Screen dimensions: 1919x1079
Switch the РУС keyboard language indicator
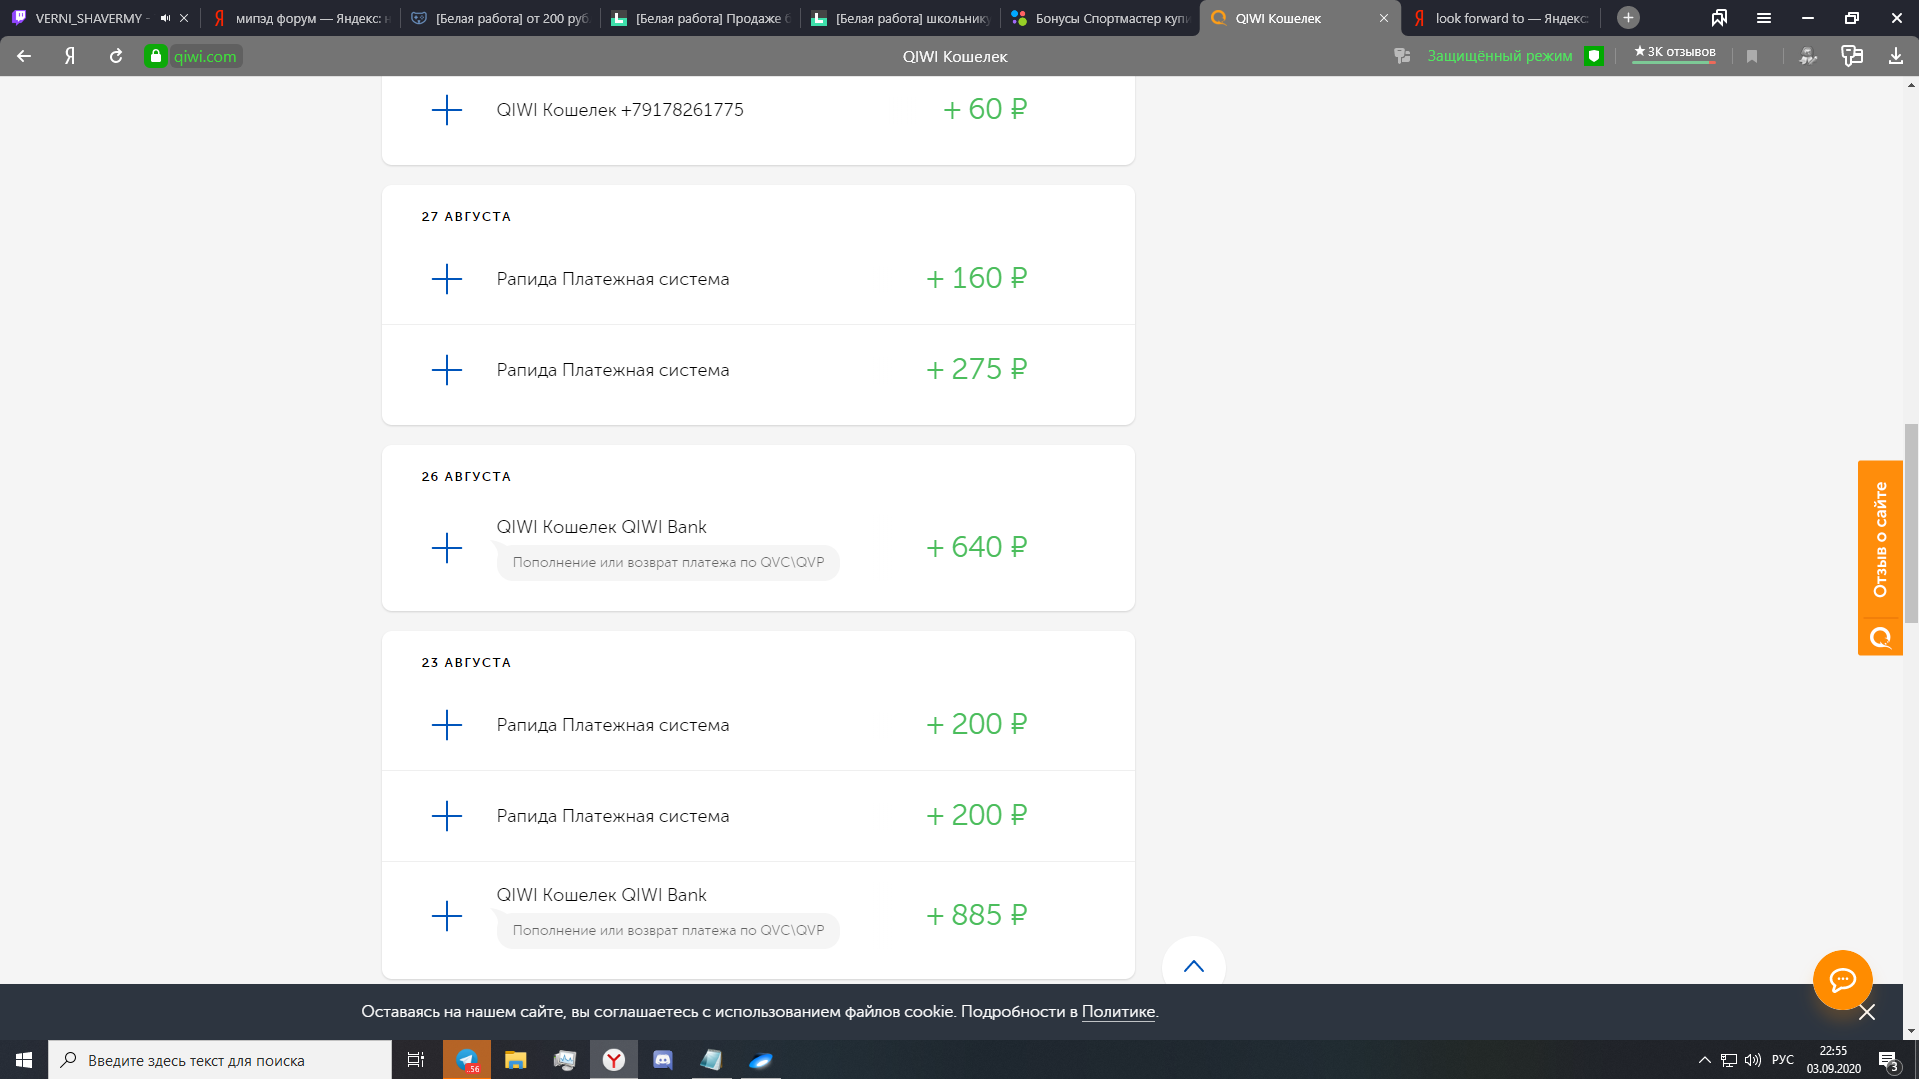pyautogui.click(x=1783, y=1060)
